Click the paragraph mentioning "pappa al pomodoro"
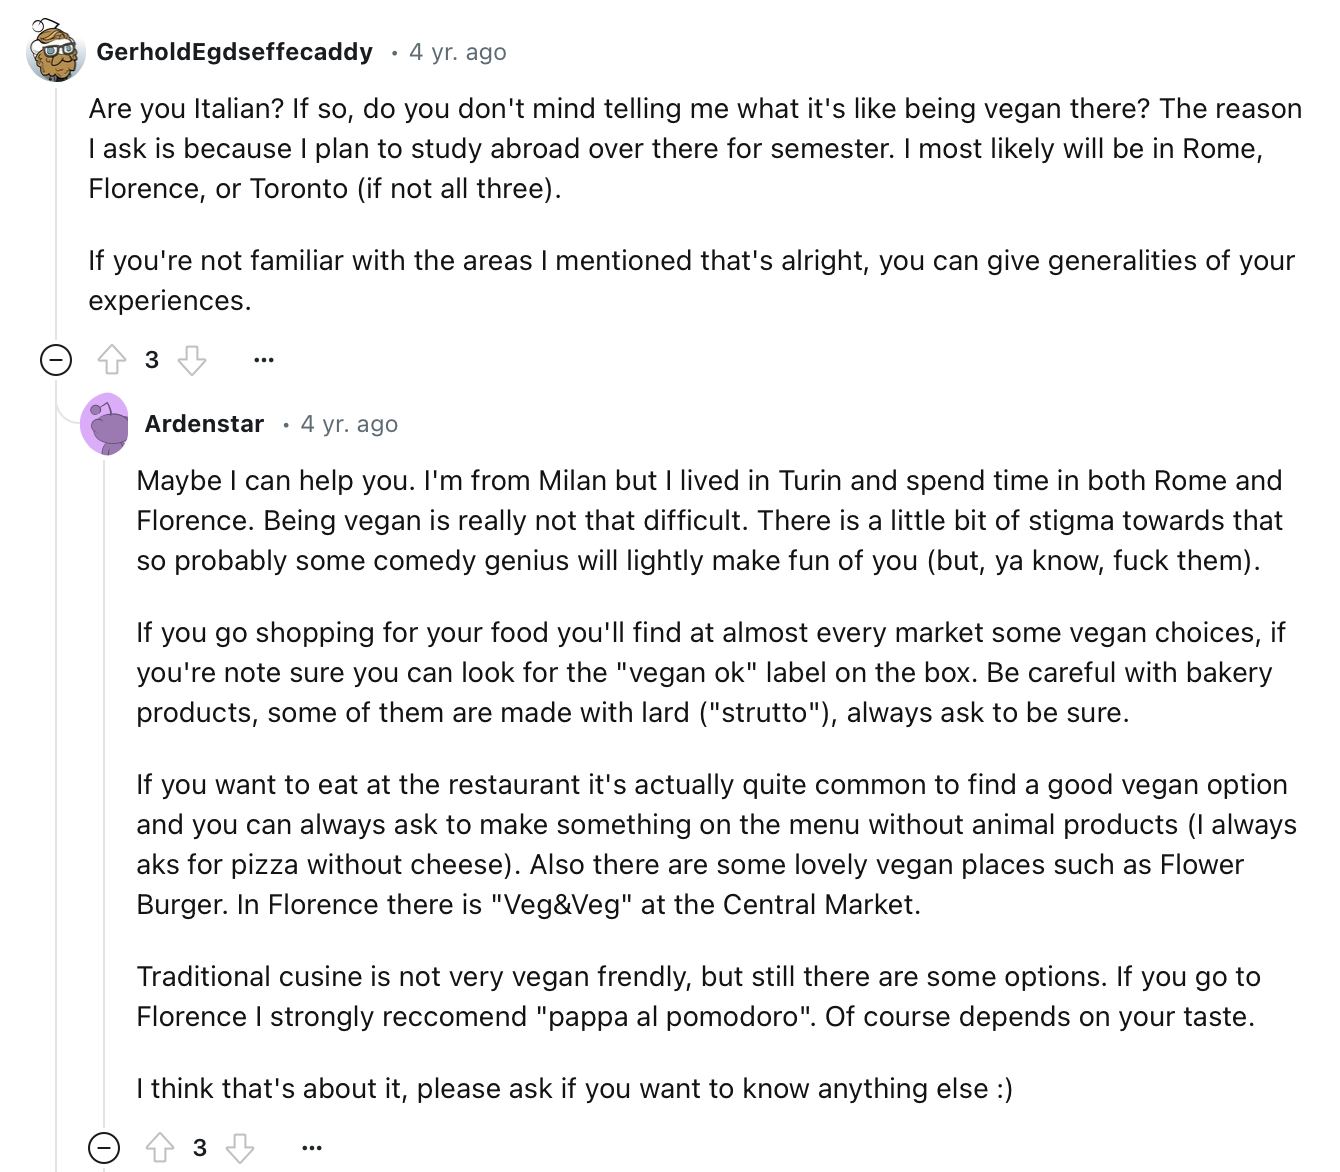The width and height of the screenshot is (1340, 1172). [697, 996]
